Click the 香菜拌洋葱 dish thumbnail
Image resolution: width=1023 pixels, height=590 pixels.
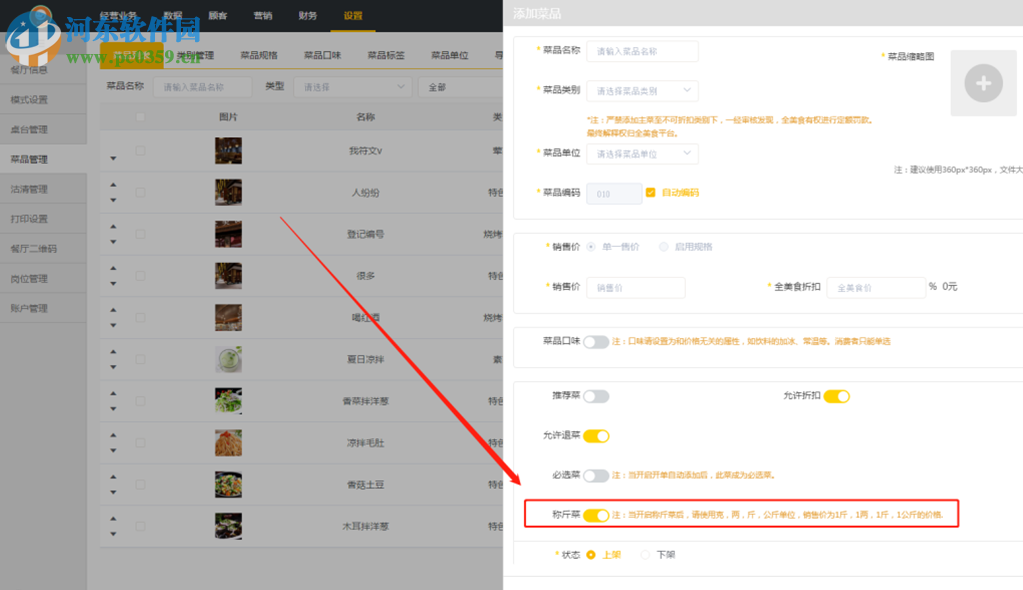pyautogui.click(x=228, y=400)
